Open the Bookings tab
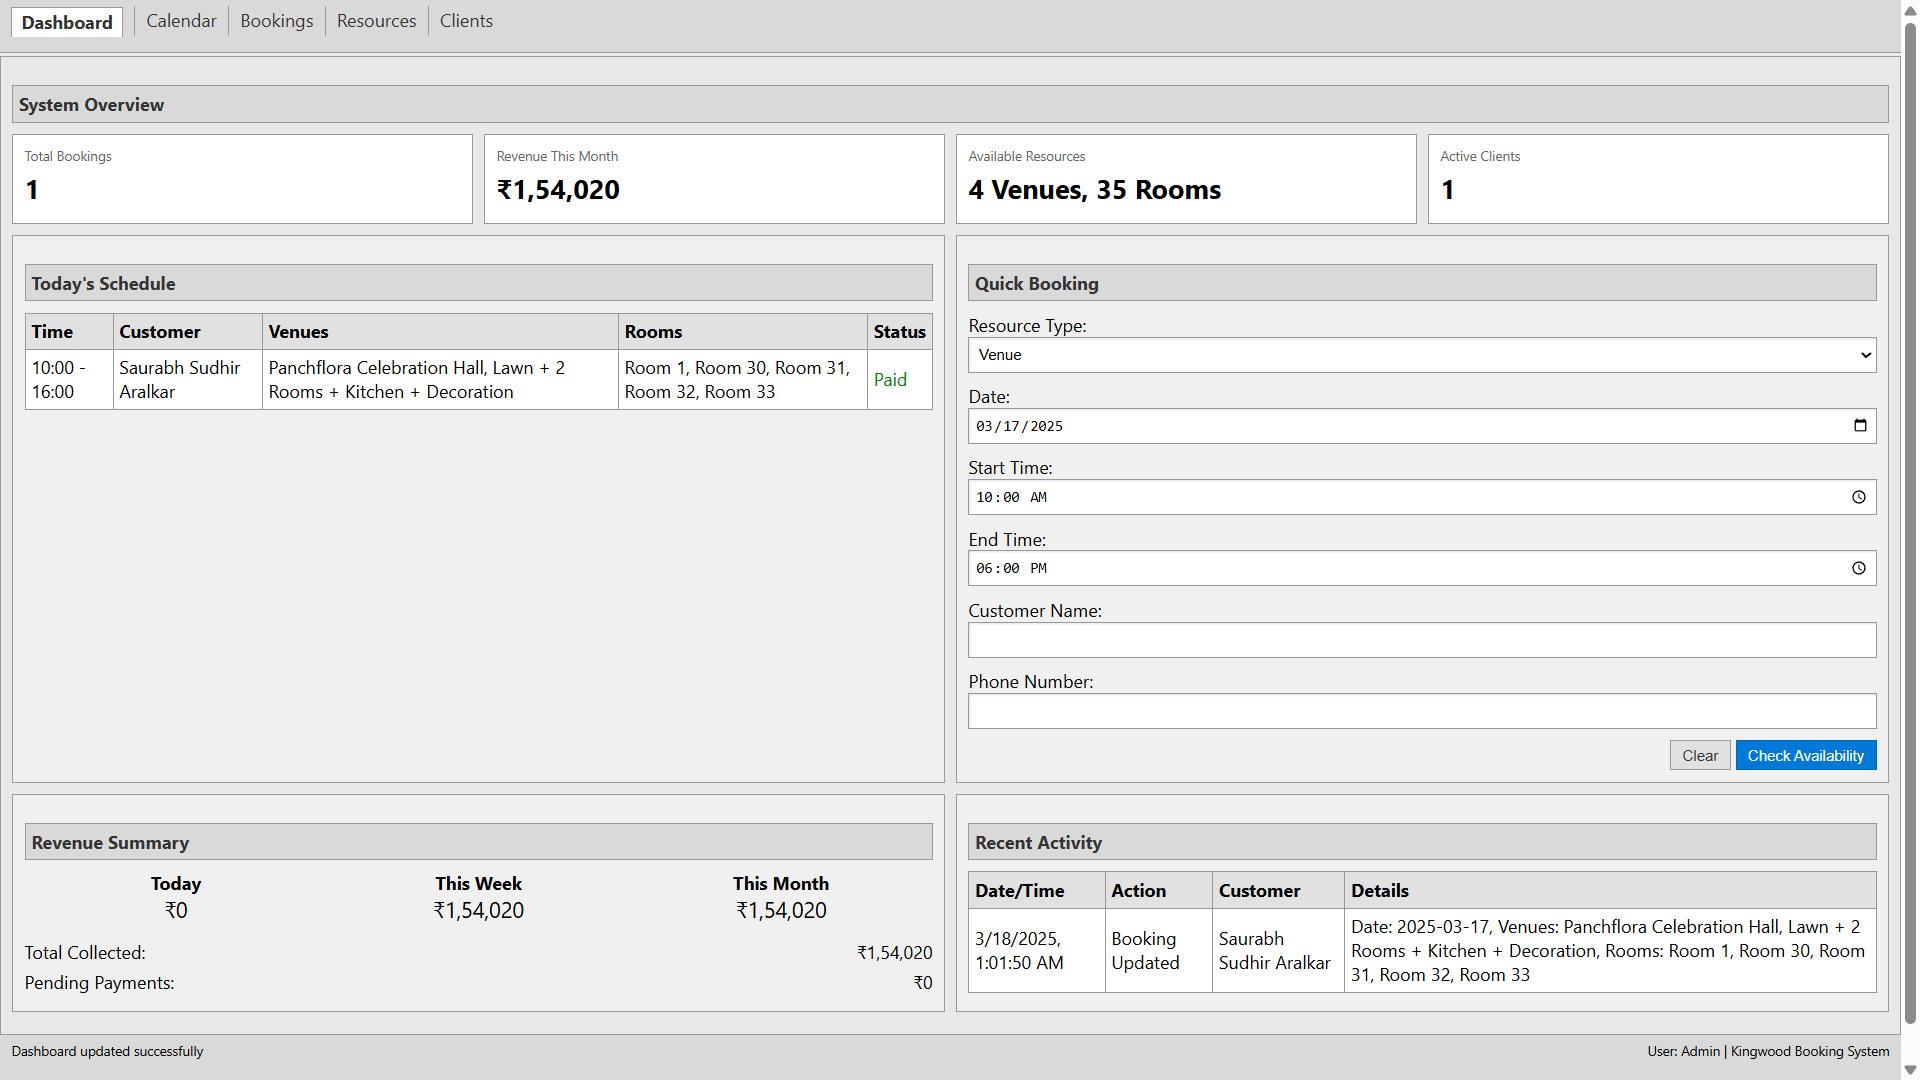This screenshot has width=1920, height=1080. tap(277, 21)
